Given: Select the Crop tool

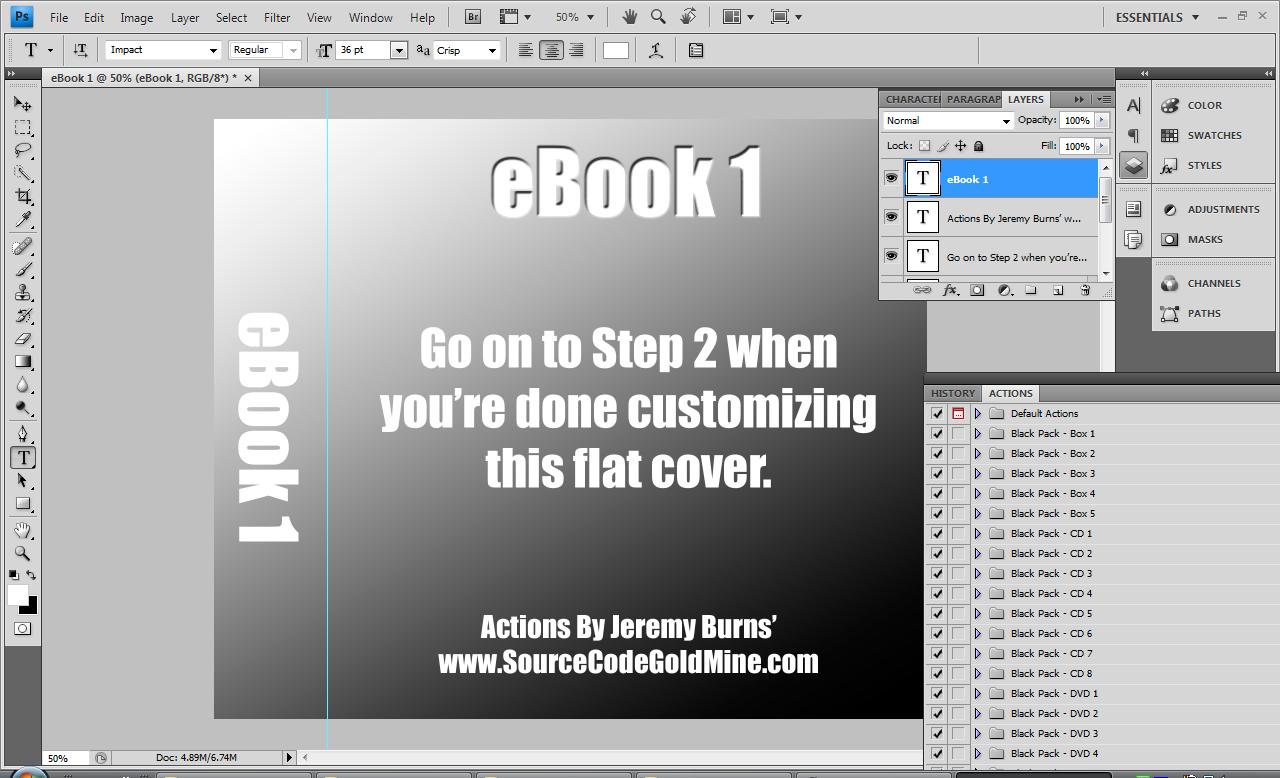Looking at the screenshot, I should coord(23,198).
